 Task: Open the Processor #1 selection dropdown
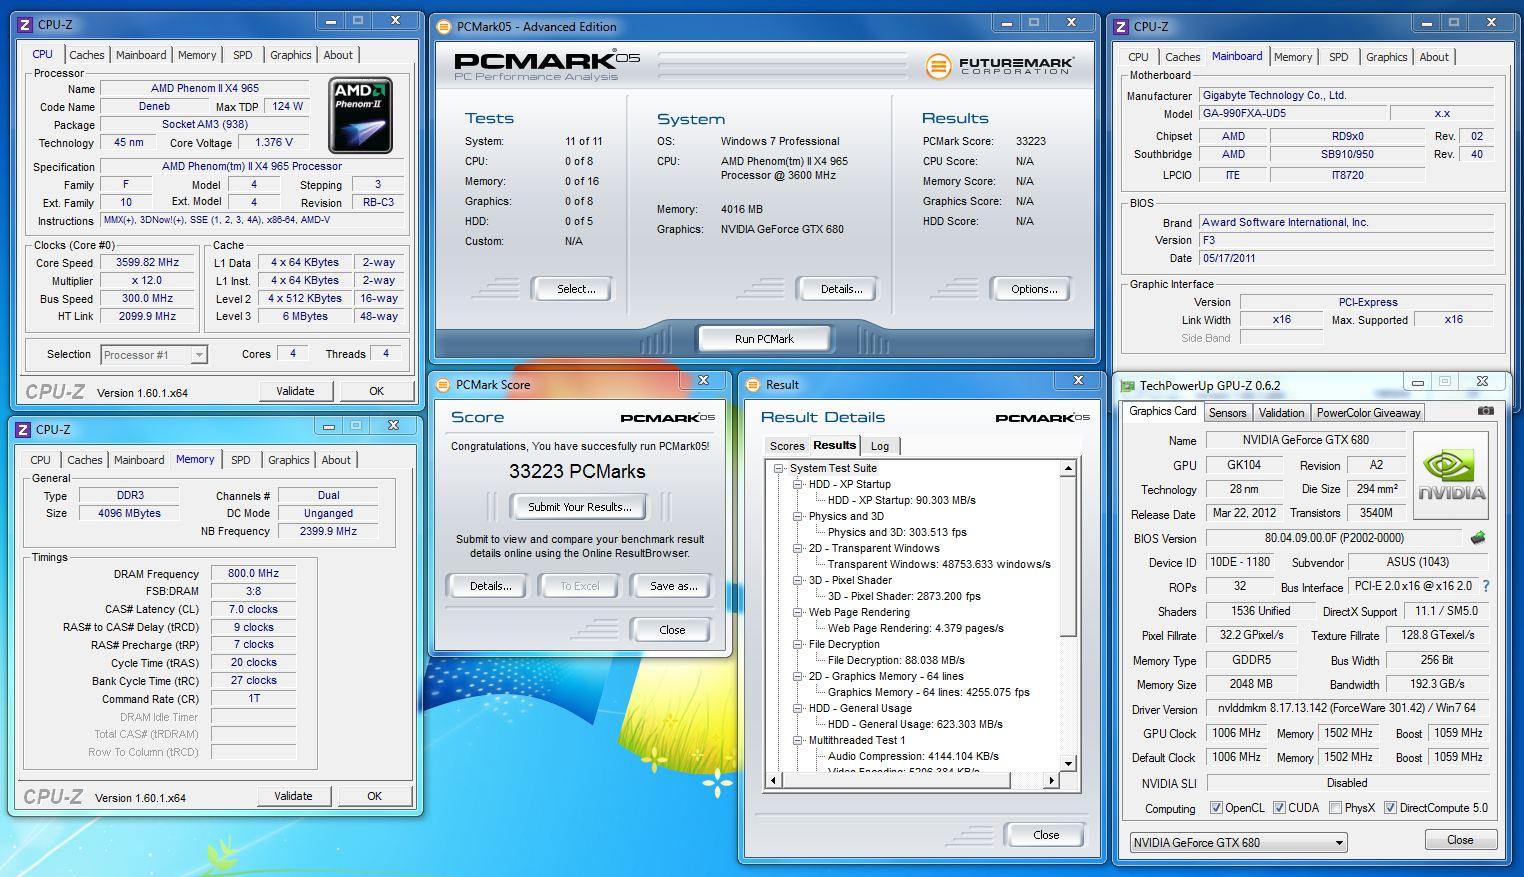[x=199, y=355]
